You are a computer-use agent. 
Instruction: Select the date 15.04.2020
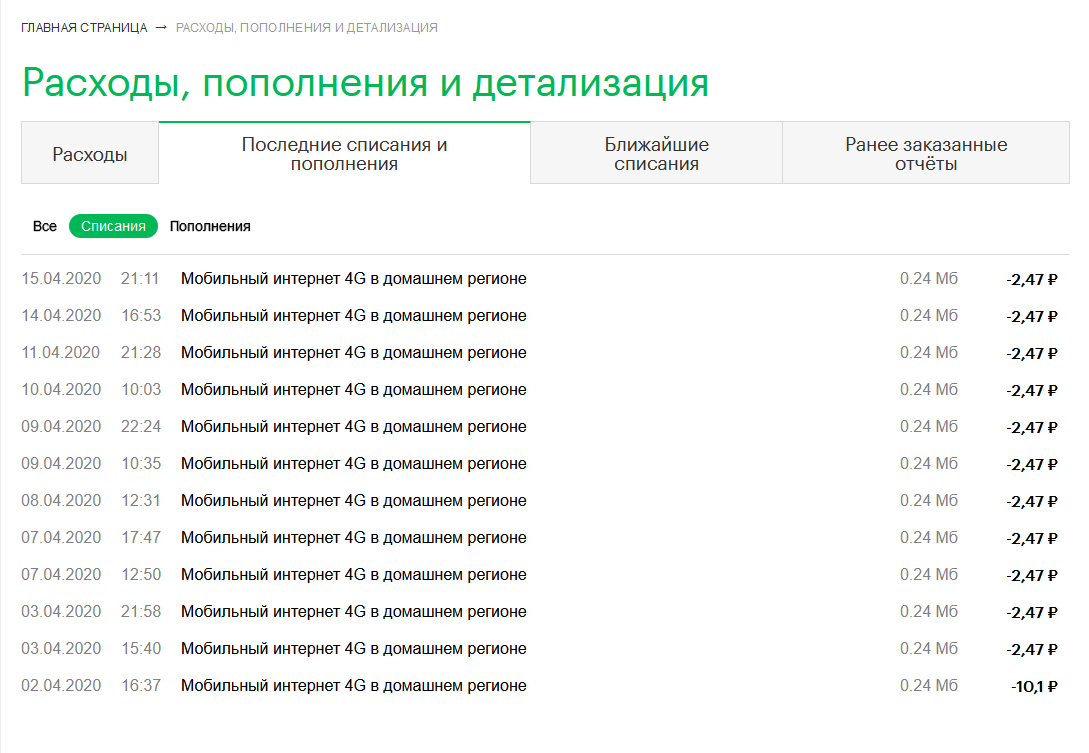pos(61,279)
